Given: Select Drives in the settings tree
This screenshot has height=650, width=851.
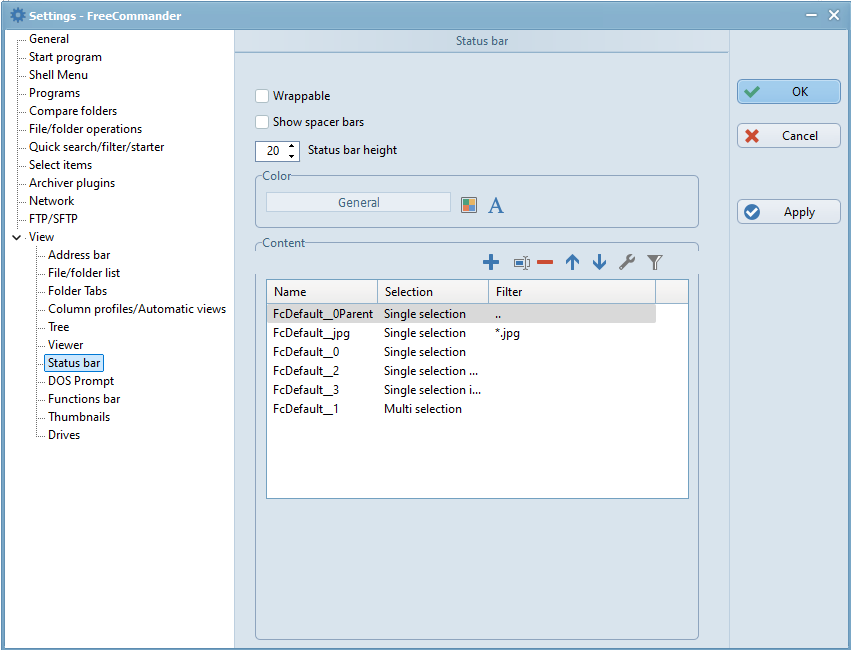Looking at the screenshot, I should (x=63, y=435).
